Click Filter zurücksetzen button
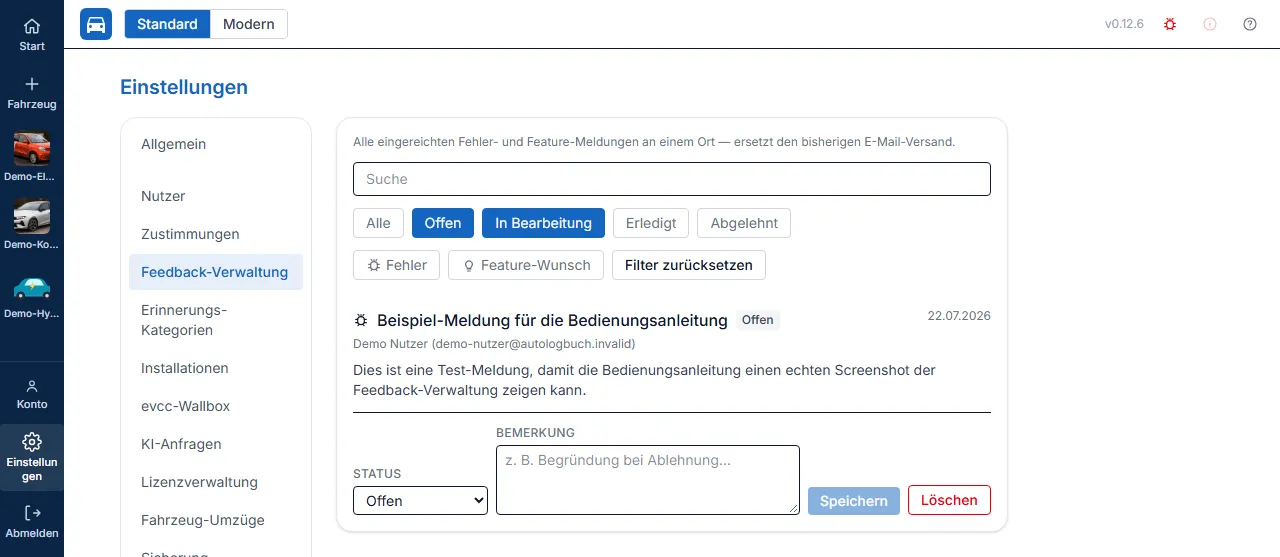This screenshot has width=1280, height=557. [689, 265]
